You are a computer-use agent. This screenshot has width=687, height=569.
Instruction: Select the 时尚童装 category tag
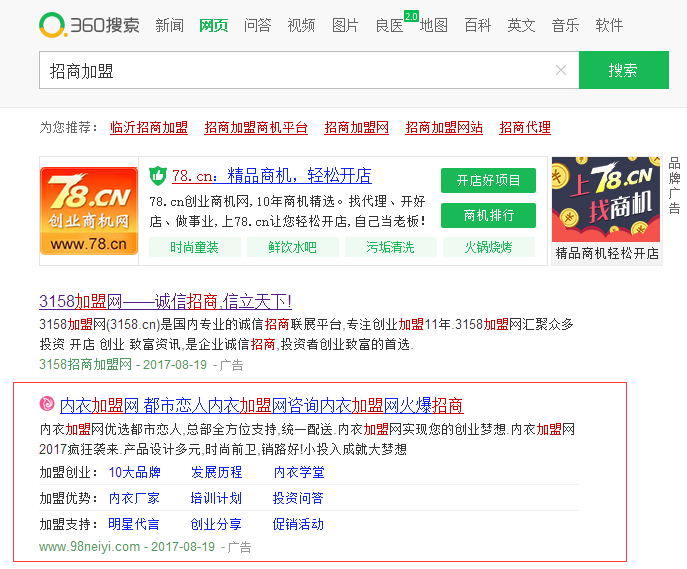(195, 247)
